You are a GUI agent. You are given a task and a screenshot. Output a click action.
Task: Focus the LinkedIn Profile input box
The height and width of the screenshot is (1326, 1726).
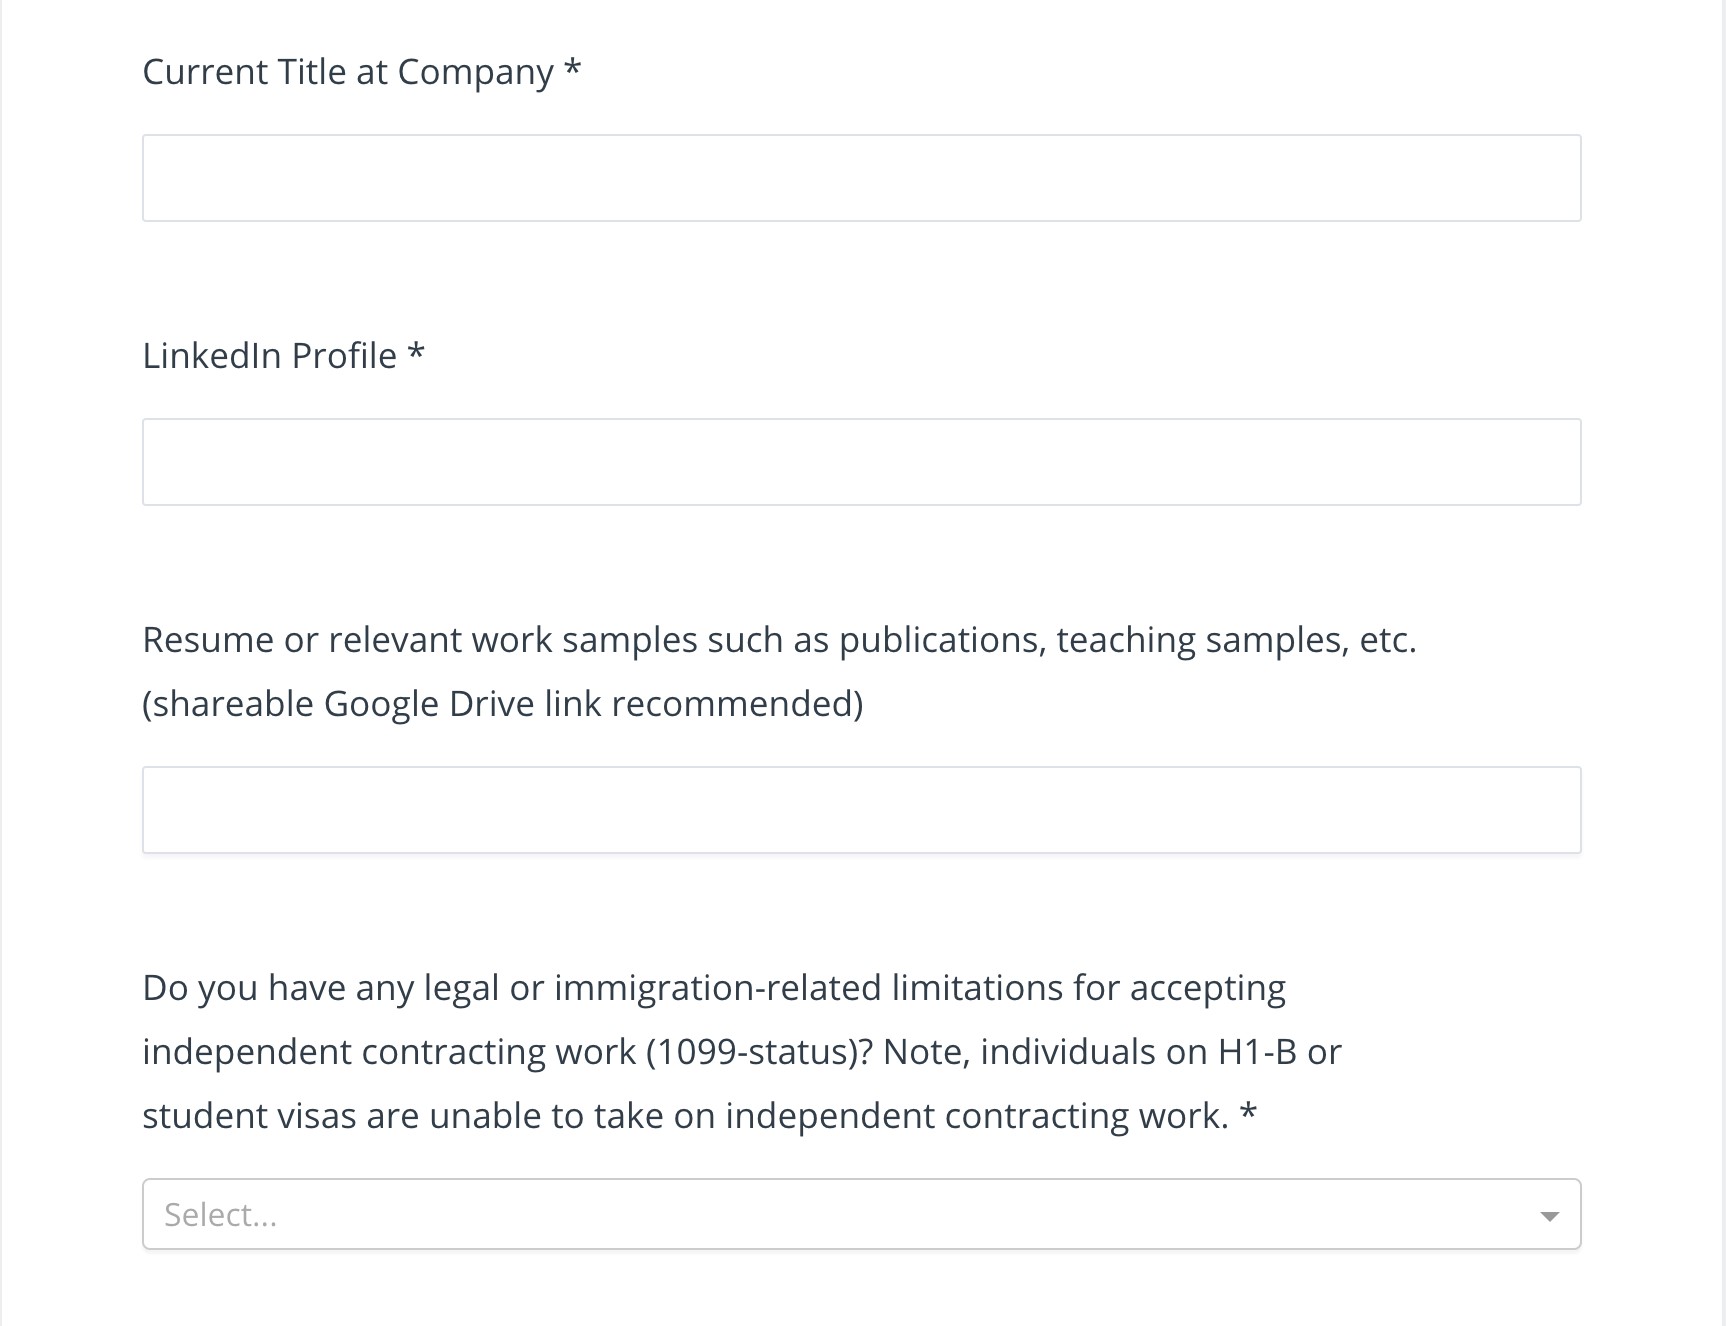point(861,462)
